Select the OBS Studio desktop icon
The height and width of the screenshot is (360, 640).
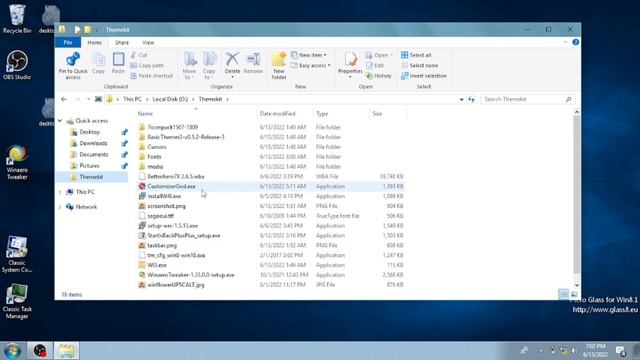tap(17, 65)
